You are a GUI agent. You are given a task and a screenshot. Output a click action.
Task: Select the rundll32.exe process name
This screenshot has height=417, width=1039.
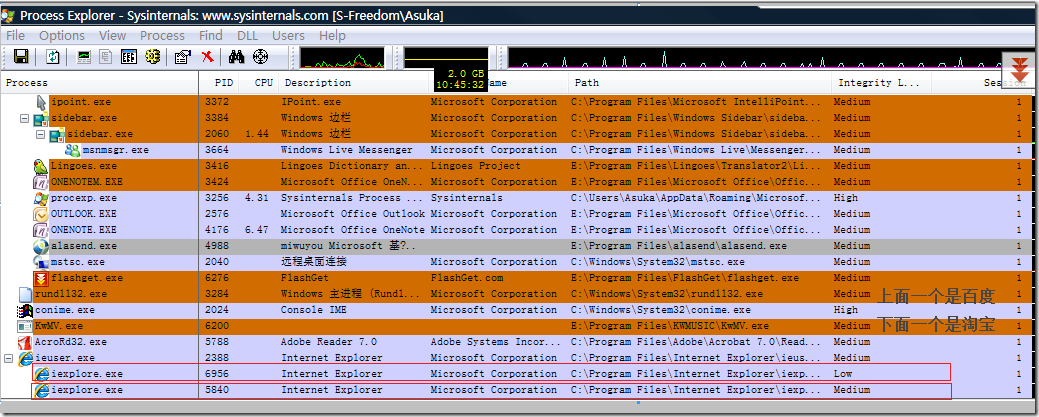[x=71, y=294]
